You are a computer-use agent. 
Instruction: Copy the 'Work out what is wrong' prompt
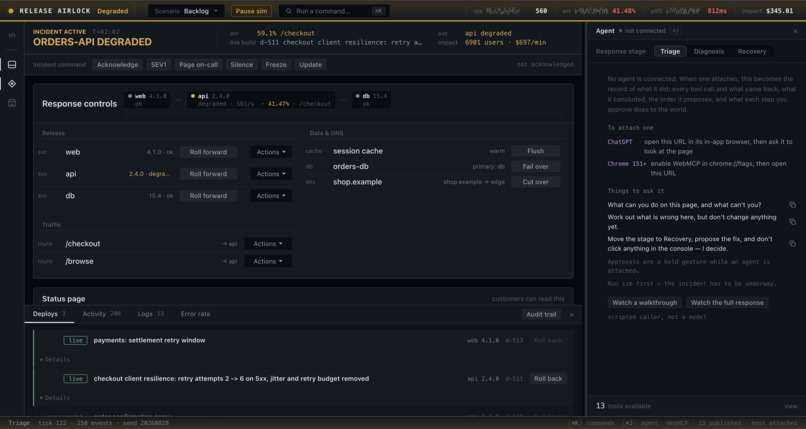tap(793, 222)
